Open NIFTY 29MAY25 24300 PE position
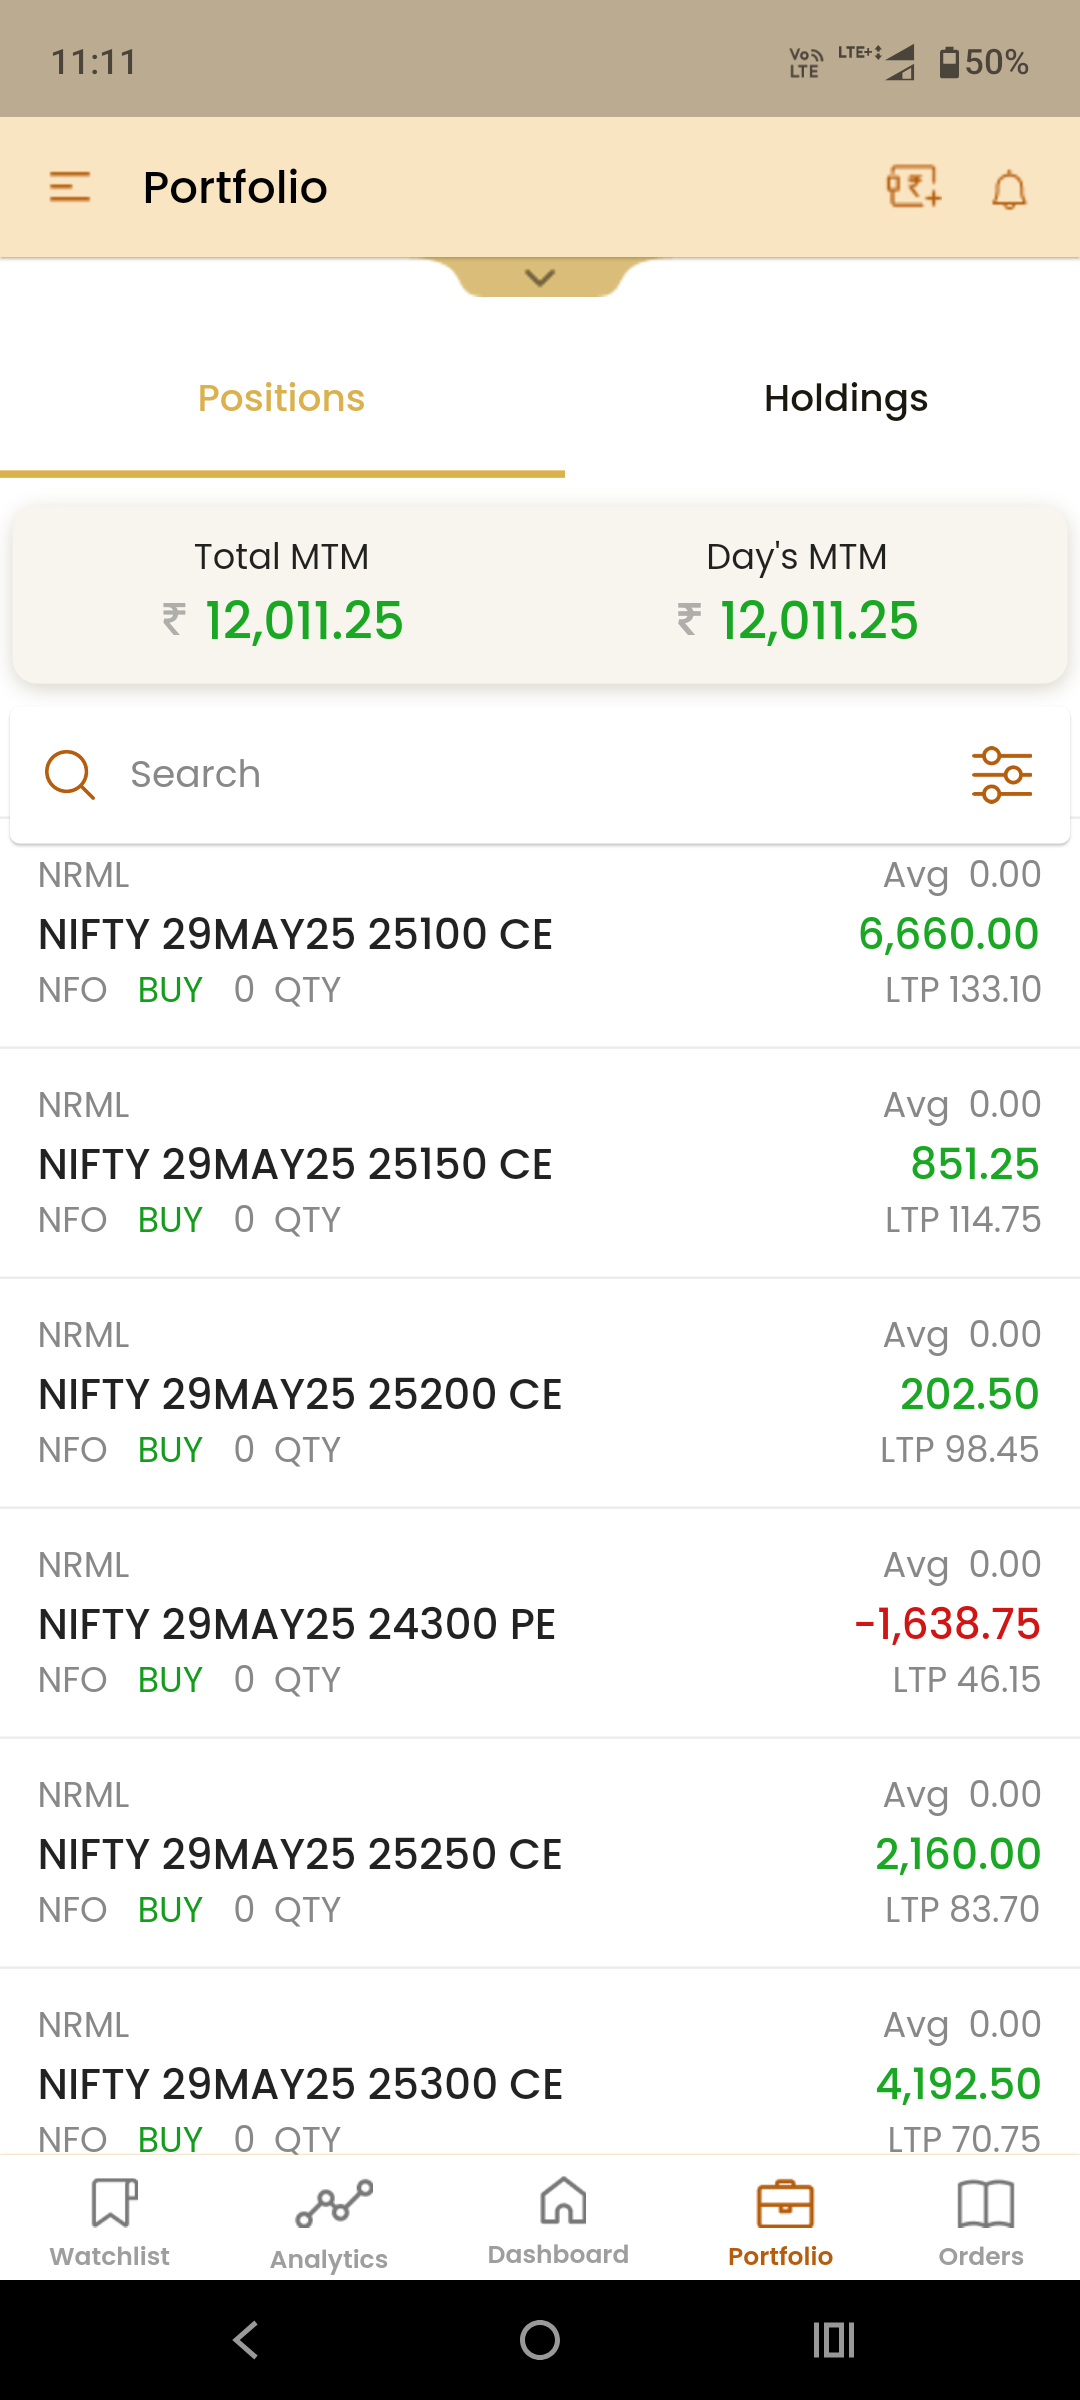1080x2400 pixels. click(x=540, y=1623)
